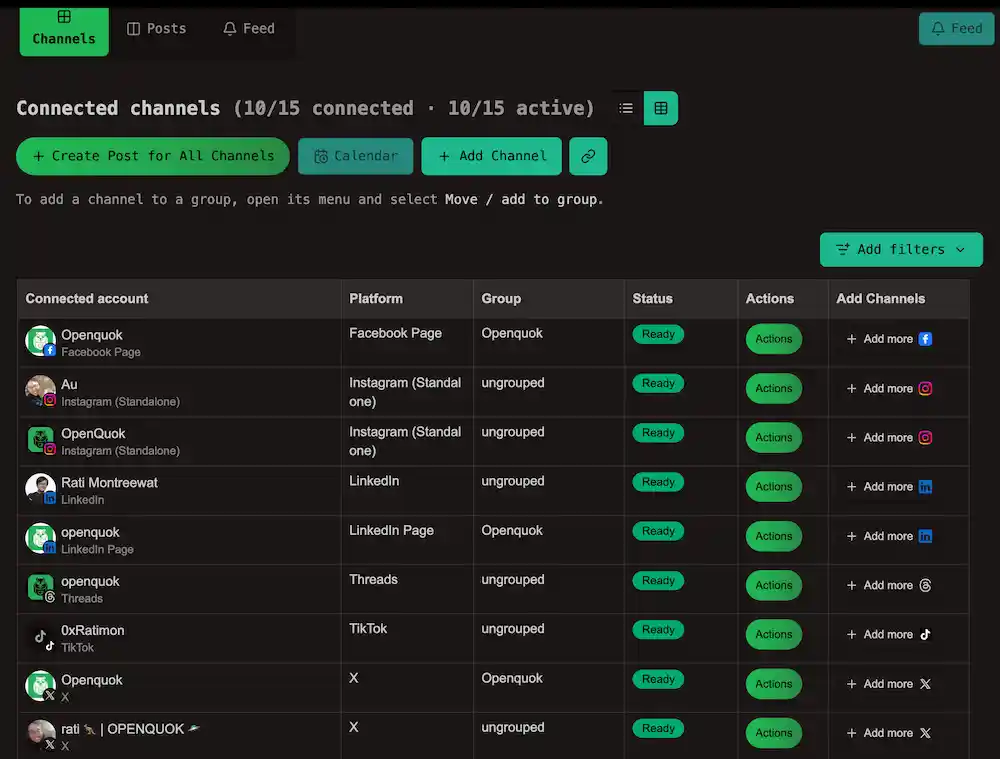Click openquok Threads avatar

(x=40, y=588)
